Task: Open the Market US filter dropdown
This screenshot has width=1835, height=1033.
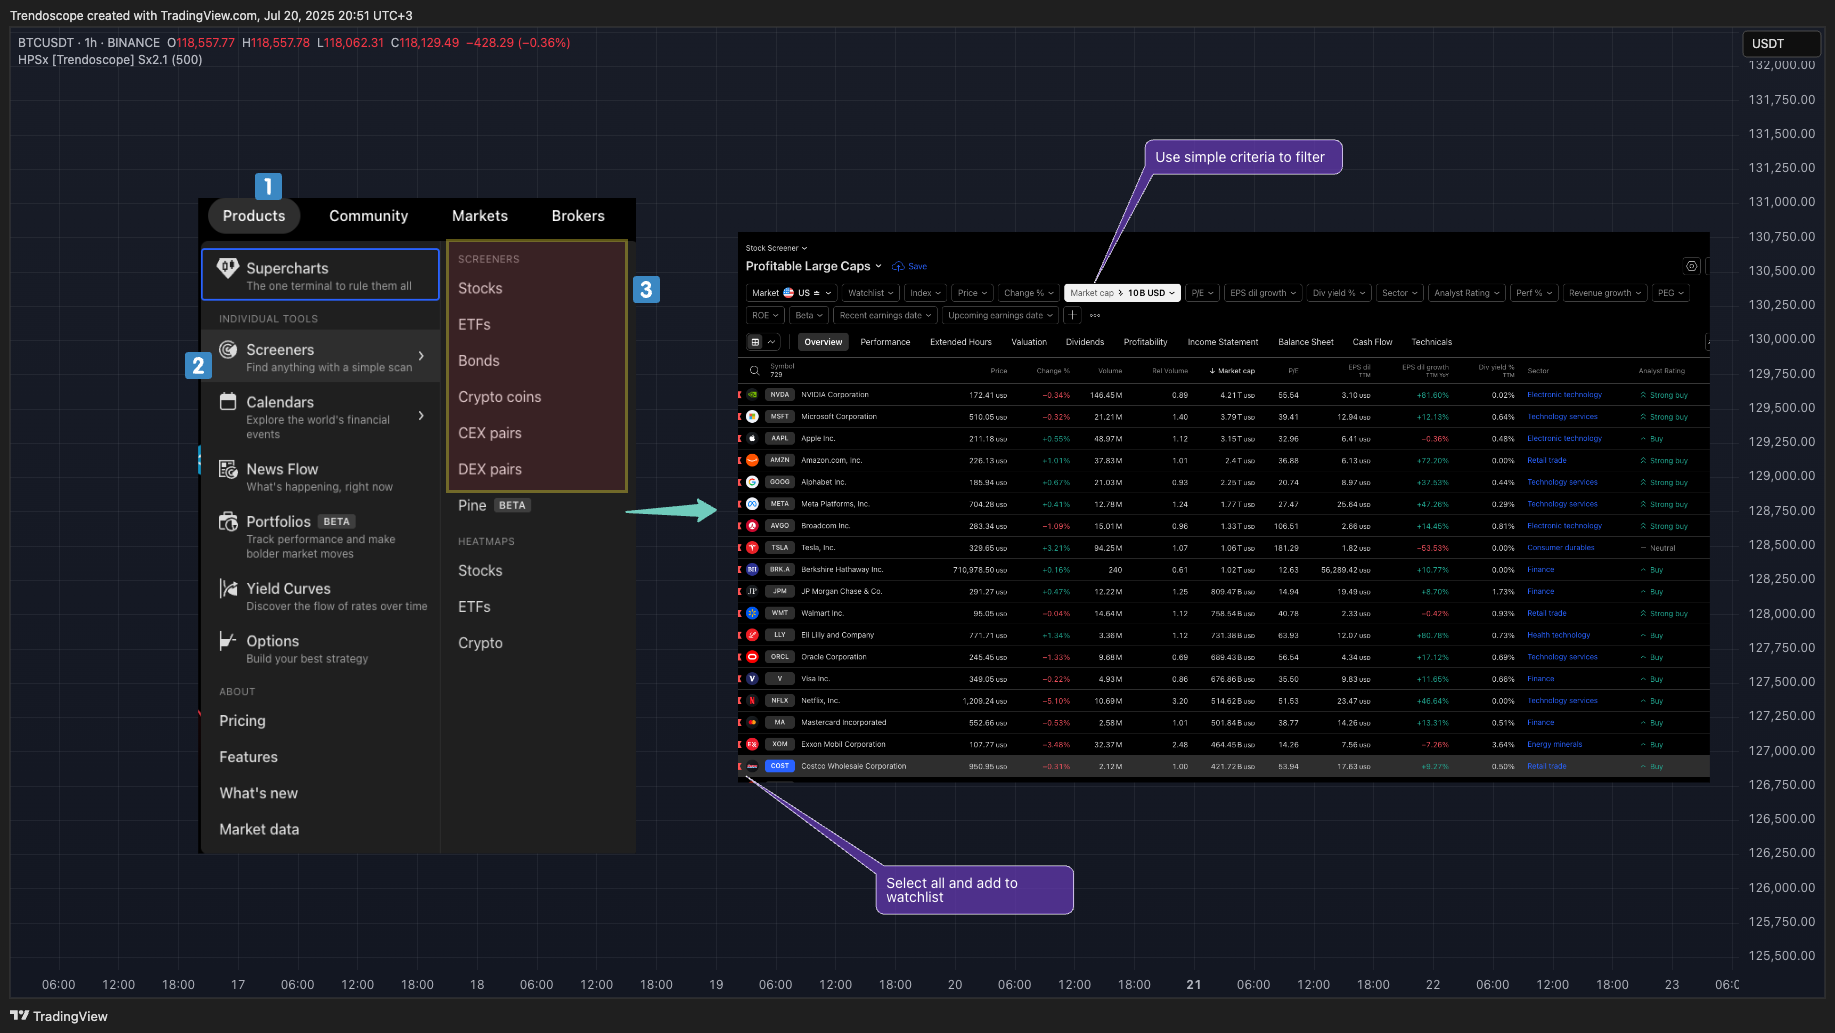Action: pos(791,293)
